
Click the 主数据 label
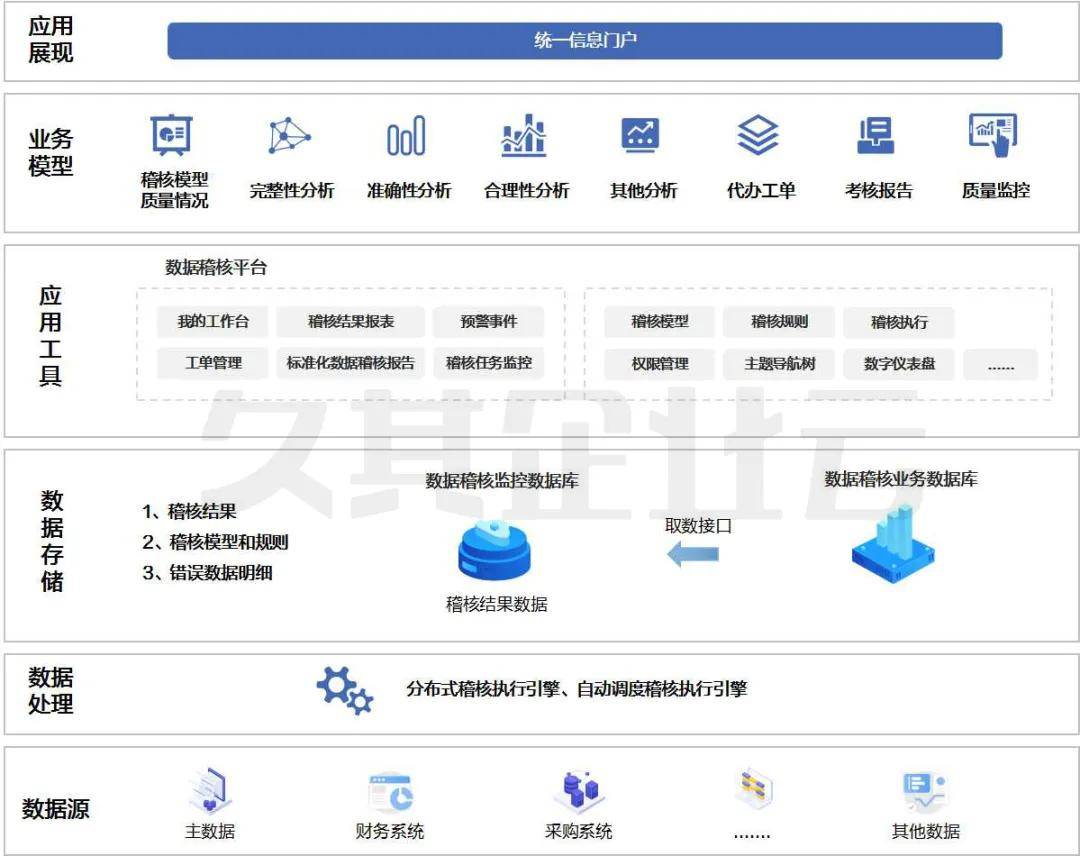(210, 832)
